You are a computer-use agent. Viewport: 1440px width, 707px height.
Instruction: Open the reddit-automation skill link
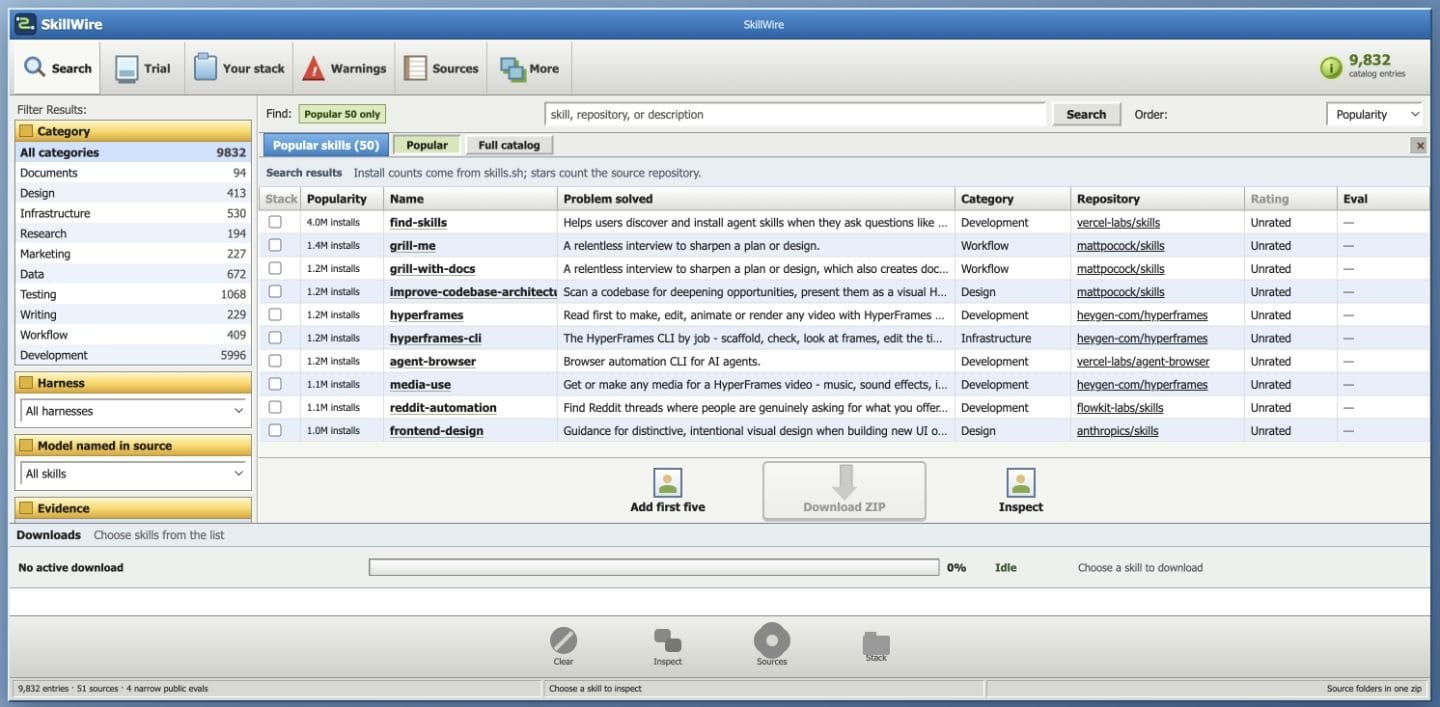coord(443,408)
